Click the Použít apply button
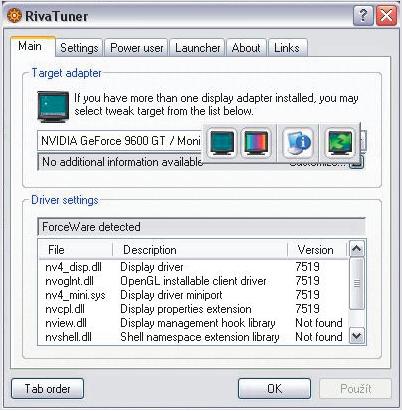This screenshot has height=411, width=402. point(355,388)
